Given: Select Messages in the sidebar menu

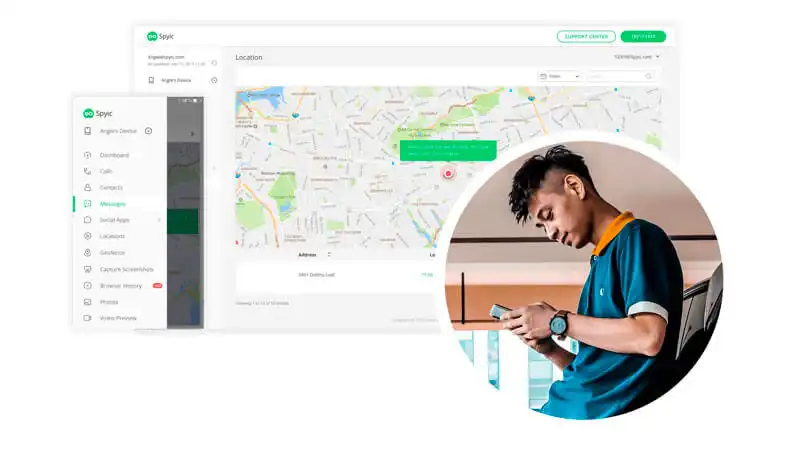Looking at the screenshot, I should [112, 204].
